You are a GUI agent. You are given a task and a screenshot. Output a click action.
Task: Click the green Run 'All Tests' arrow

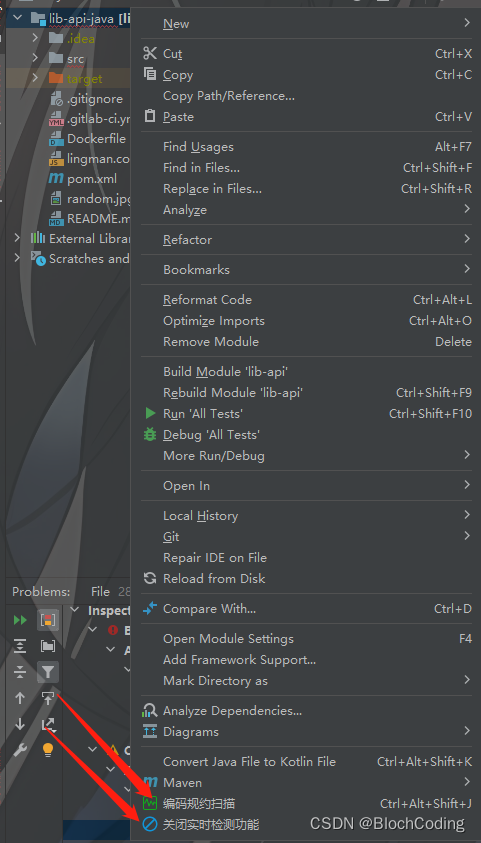click(150, 413)
